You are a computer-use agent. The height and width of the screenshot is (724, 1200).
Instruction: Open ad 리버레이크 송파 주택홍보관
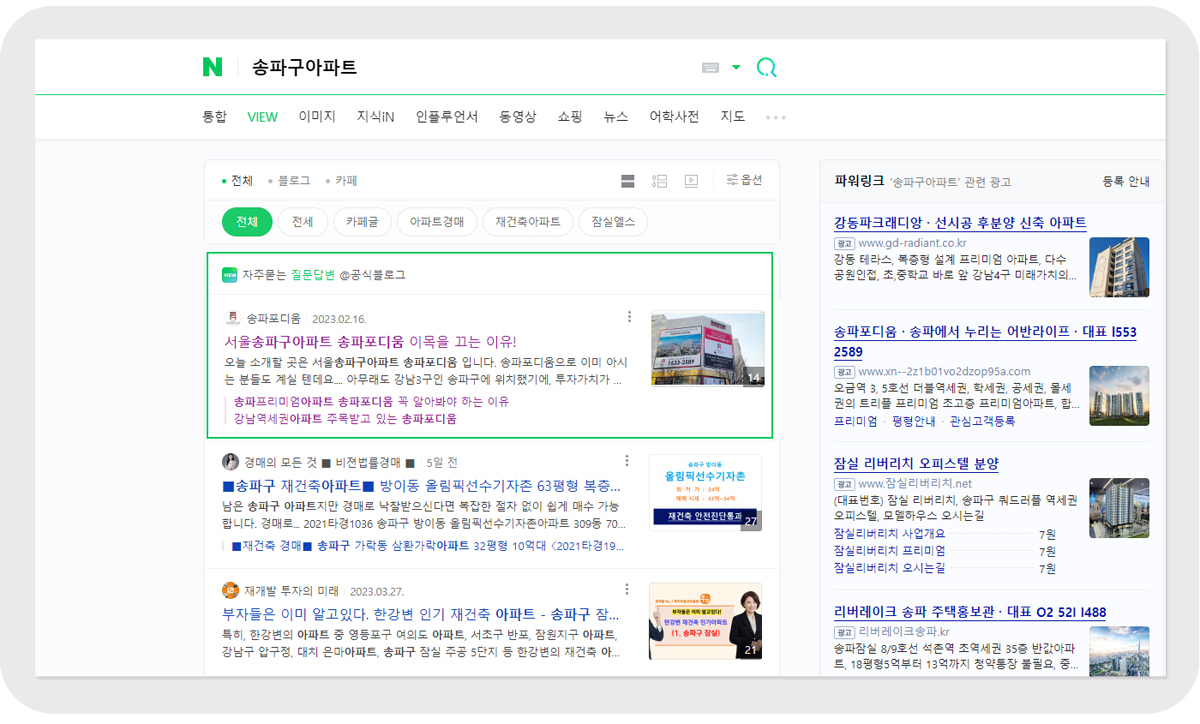(970, 612)
